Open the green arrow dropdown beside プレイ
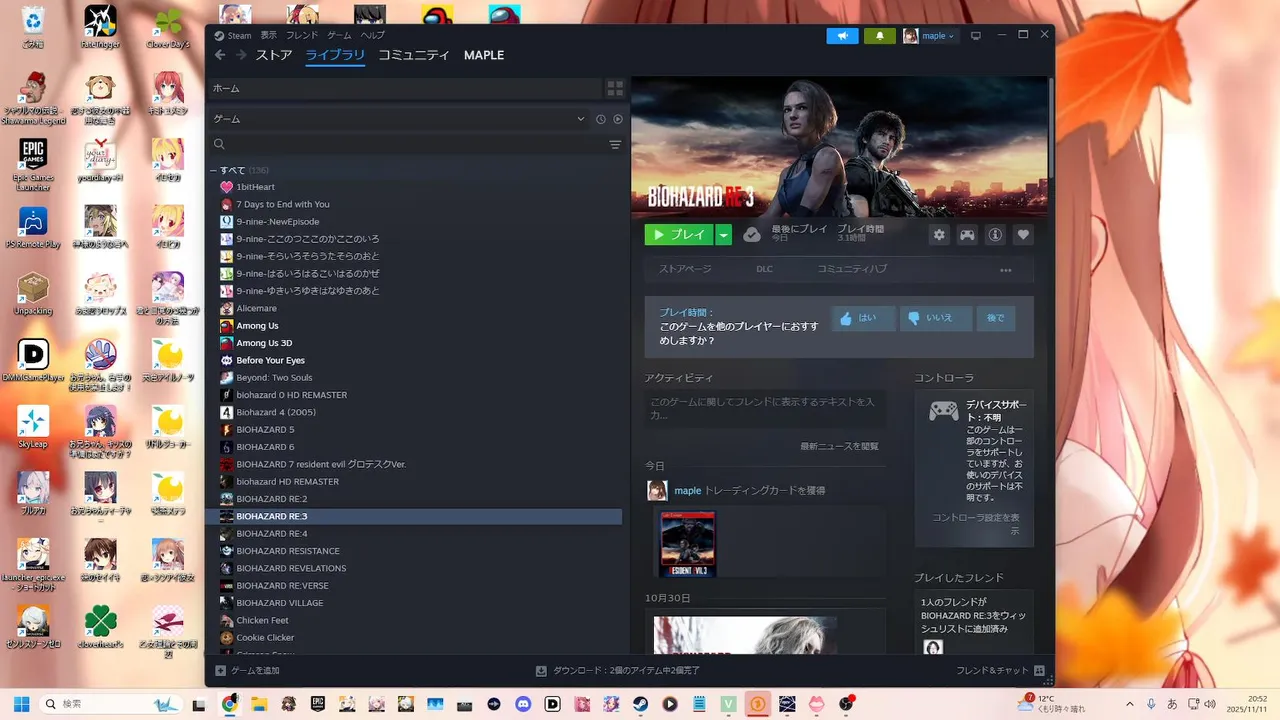Viewport: 1280px width, 720px height. (724, 235)
